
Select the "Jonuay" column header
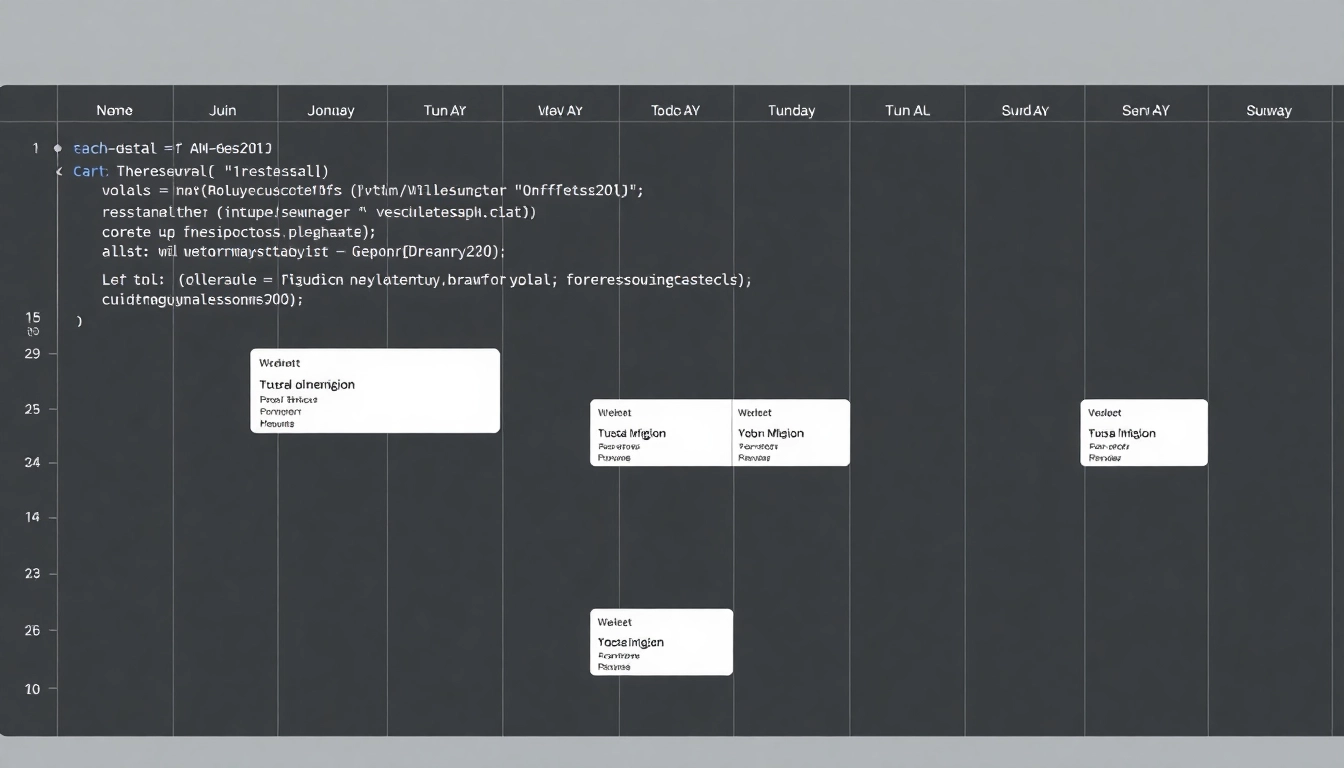[331, 111]
